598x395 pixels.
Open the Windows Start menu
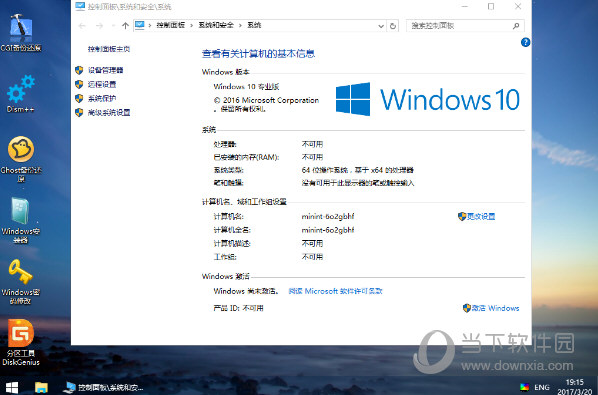pos(11,387)
